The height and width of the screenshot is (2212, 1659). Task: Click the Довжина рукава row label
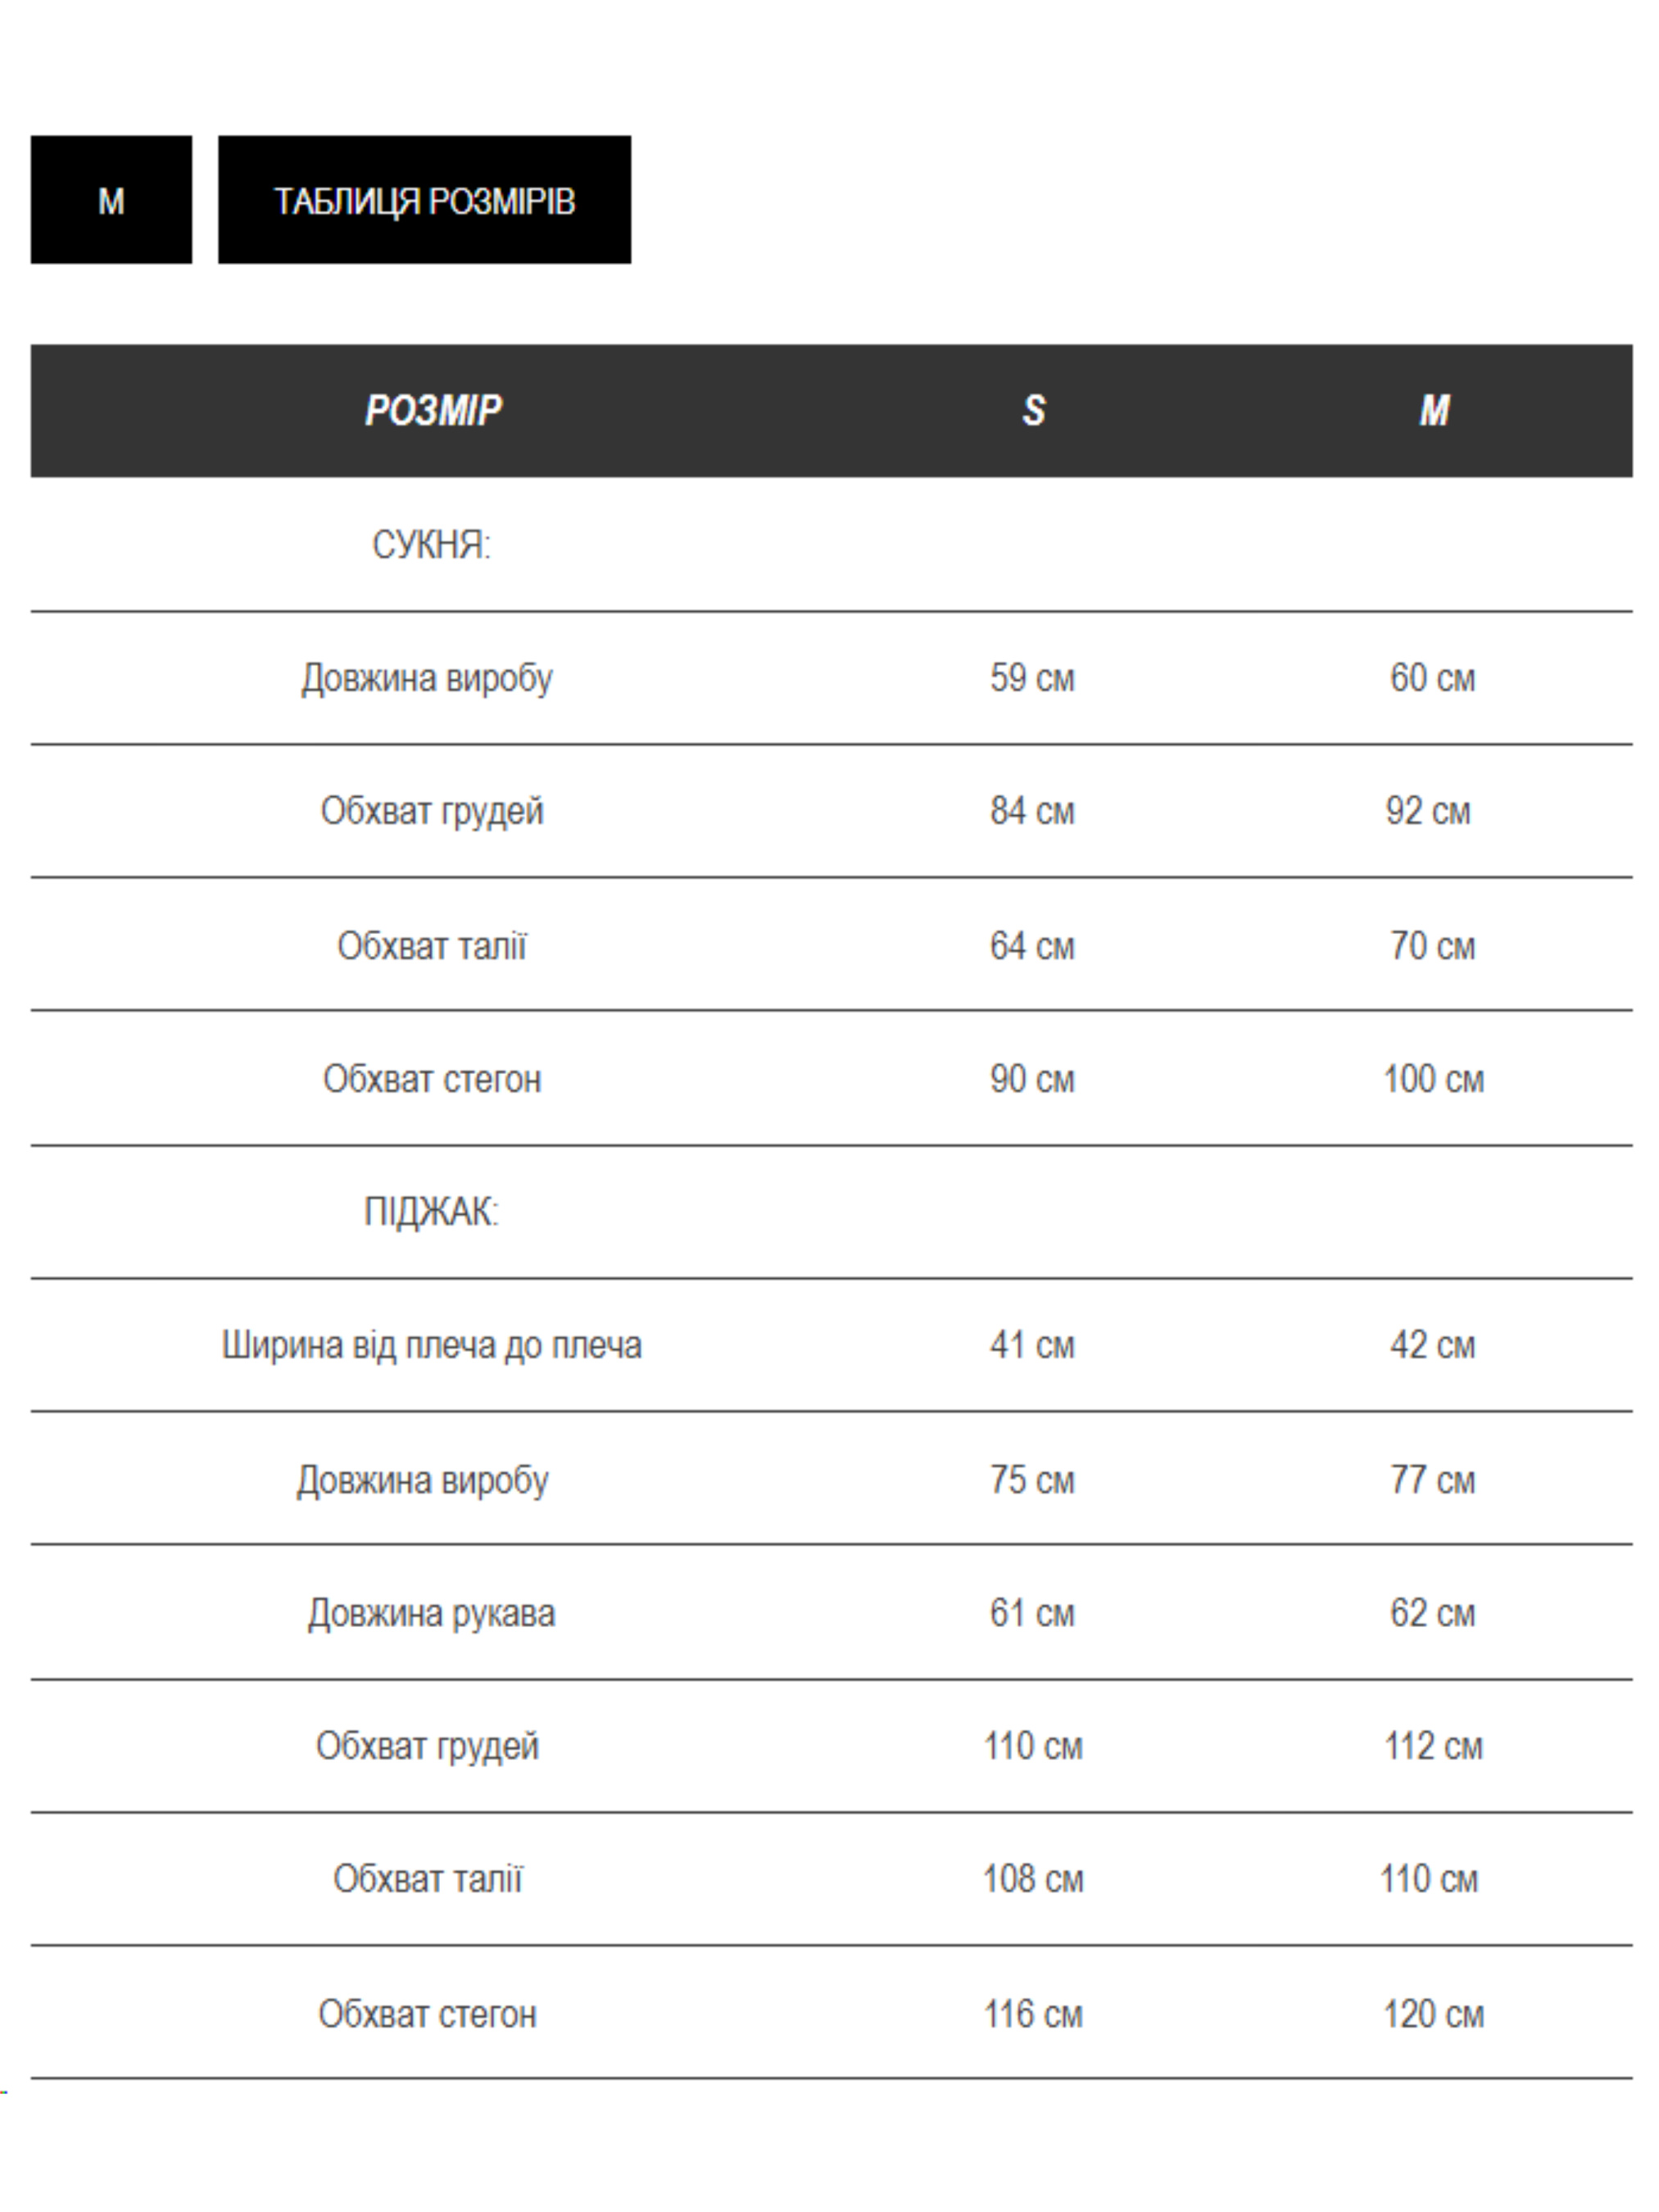click(x=431, y=1613)
